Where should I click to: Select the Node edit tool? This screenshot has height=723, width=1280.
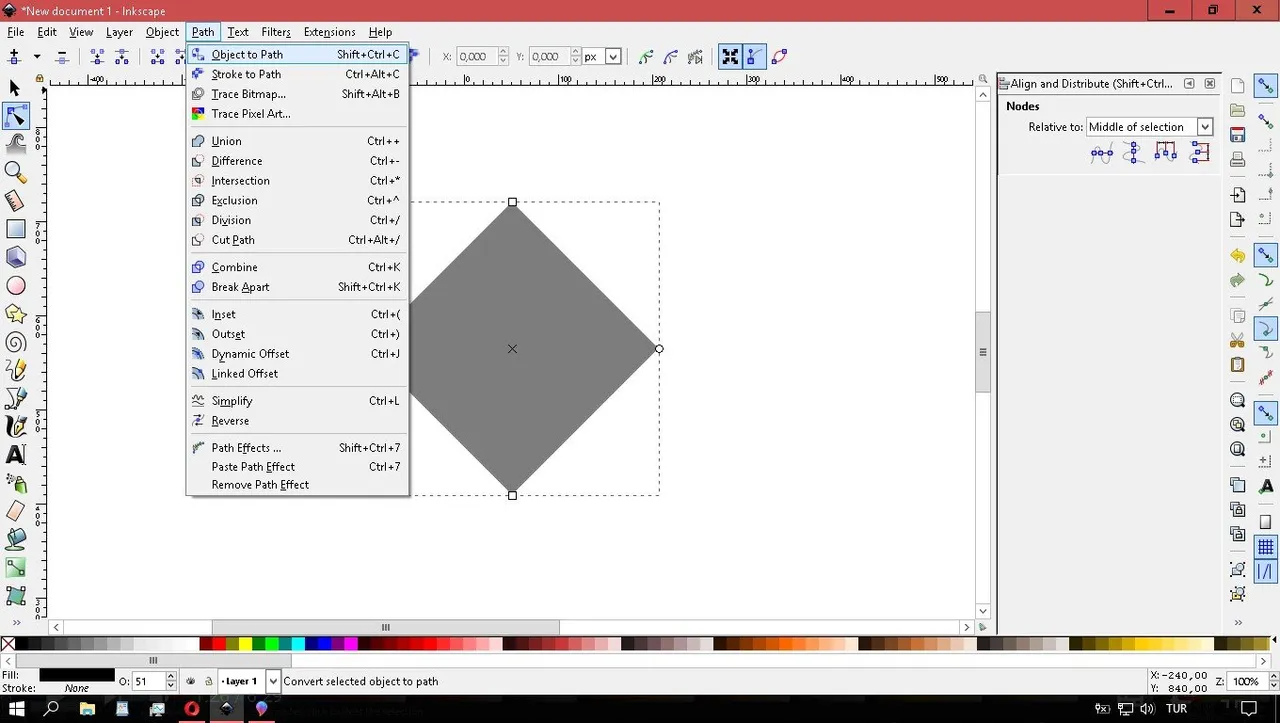coord(15,117)
